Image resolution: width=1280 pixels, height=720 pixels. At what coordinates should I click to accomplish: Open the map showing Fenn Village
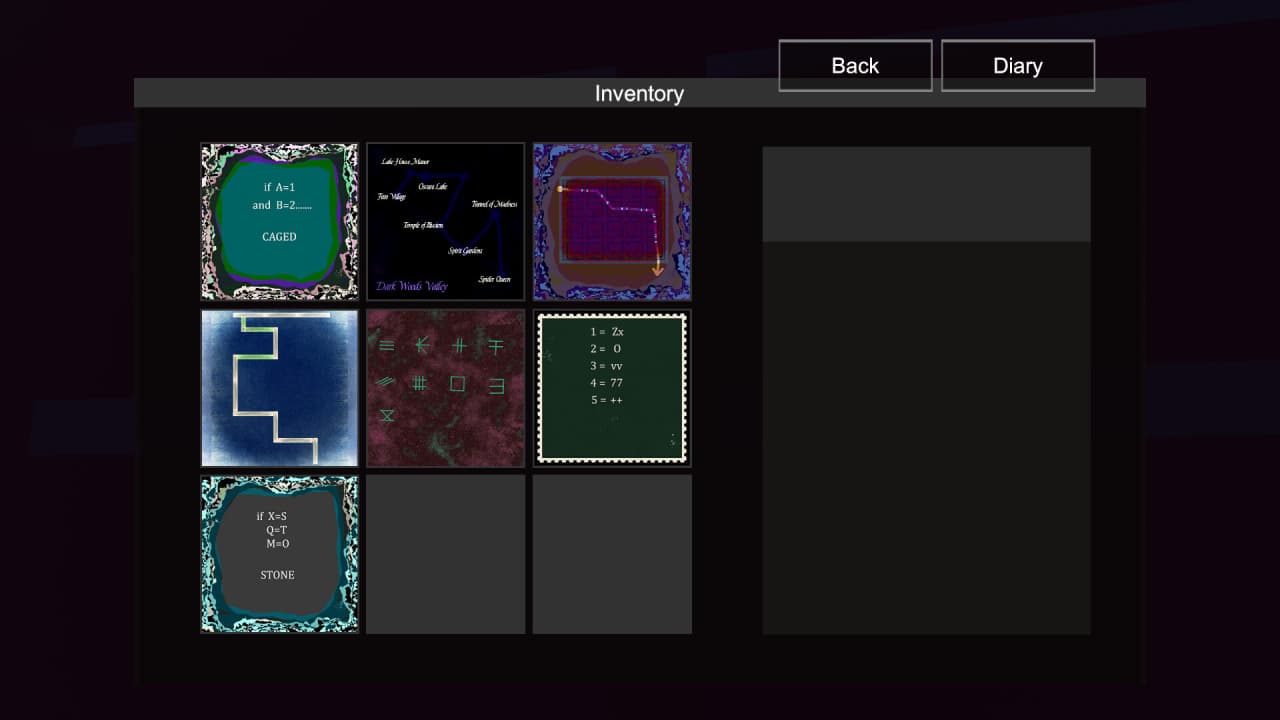[x=445, y=221]
